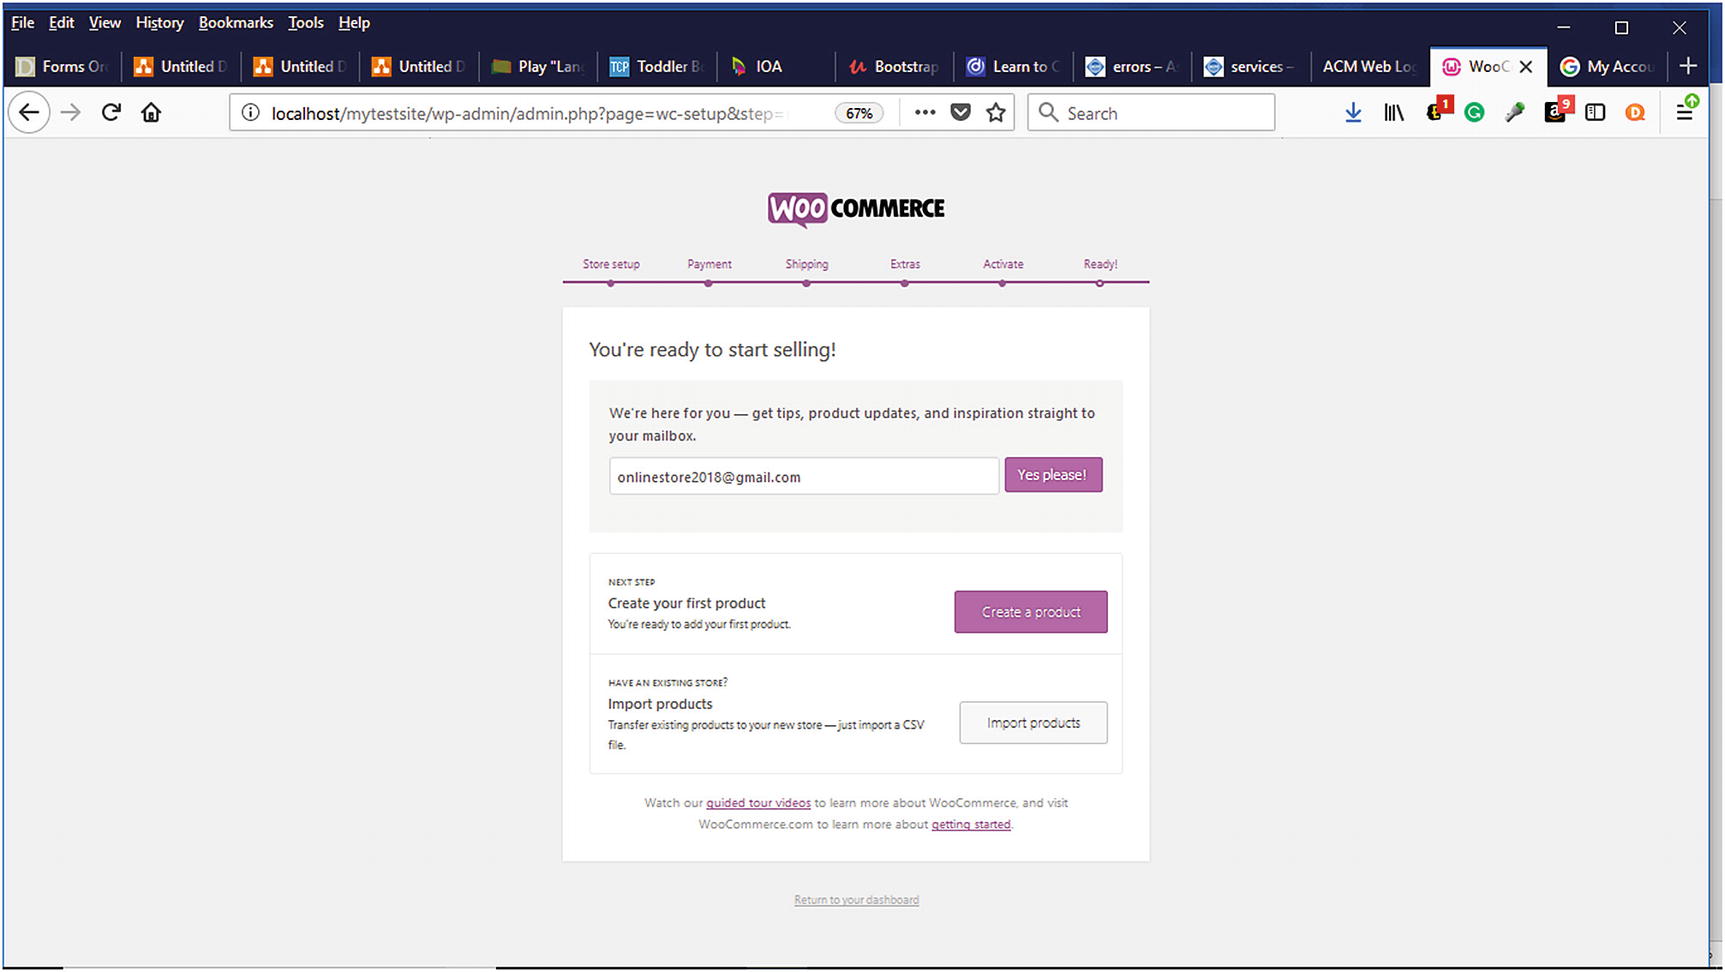The image size is (1725, 972).
Task: Switch to the IOA tab
Action: tap(777, 66)
